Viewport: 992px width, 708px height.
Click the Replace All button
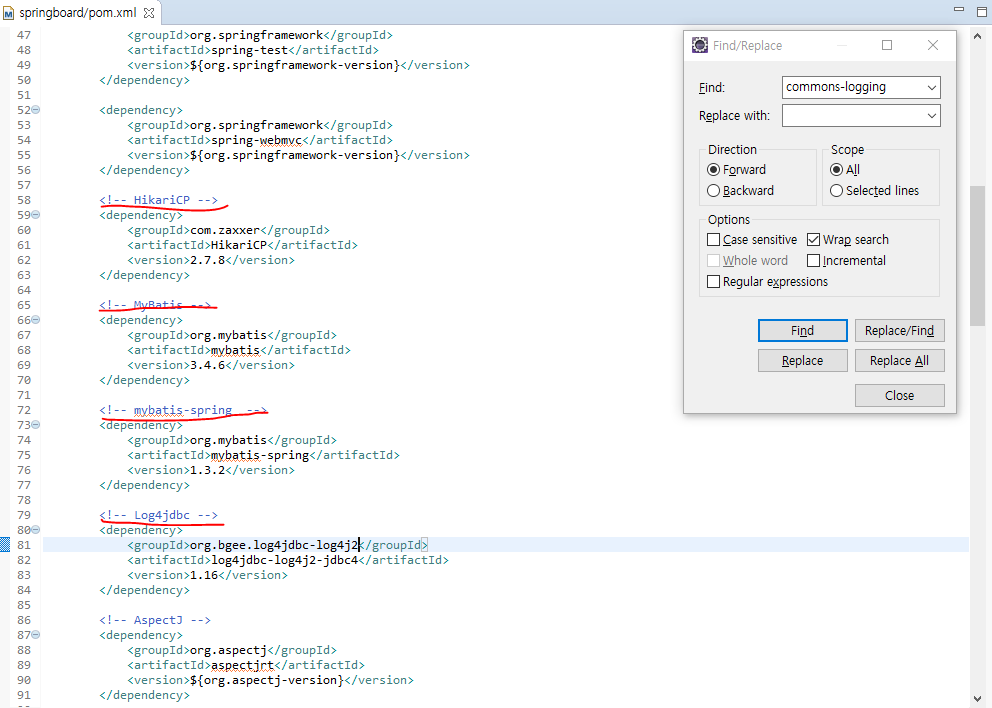(899, 361)
